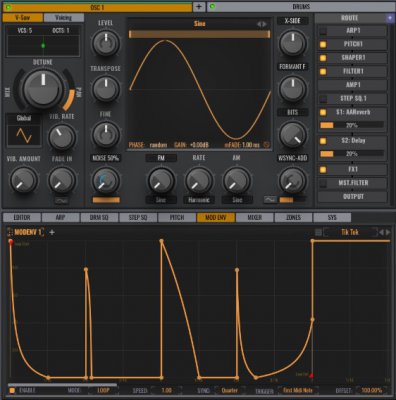Open the NOISE 50% type dropdown
Image resolution: width=396 pixels, height=400 pixels.
106,158
